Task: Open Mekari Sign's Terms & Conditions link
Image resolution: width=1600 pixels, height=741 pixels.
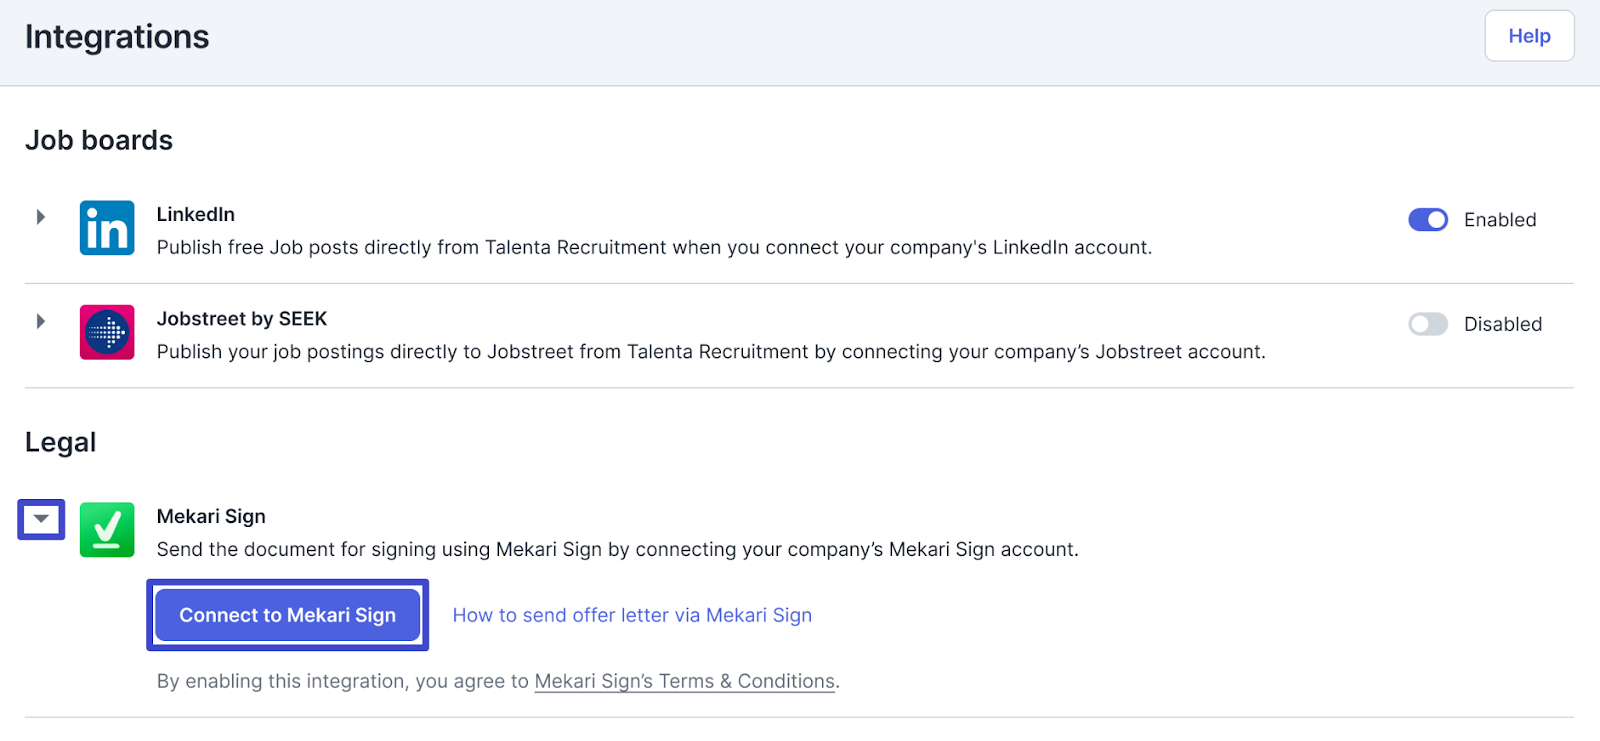Action: 685,681
